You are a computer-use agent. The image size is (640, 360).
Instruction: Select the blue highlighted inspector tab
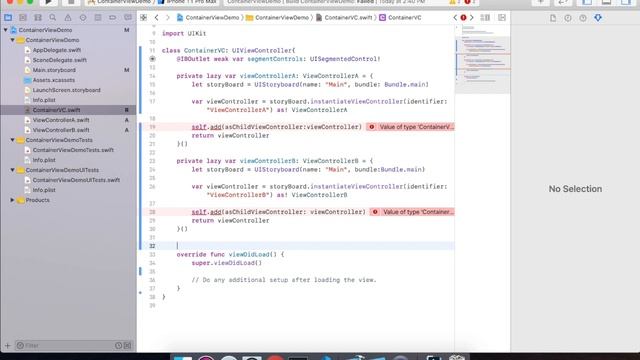click(598, 18)
